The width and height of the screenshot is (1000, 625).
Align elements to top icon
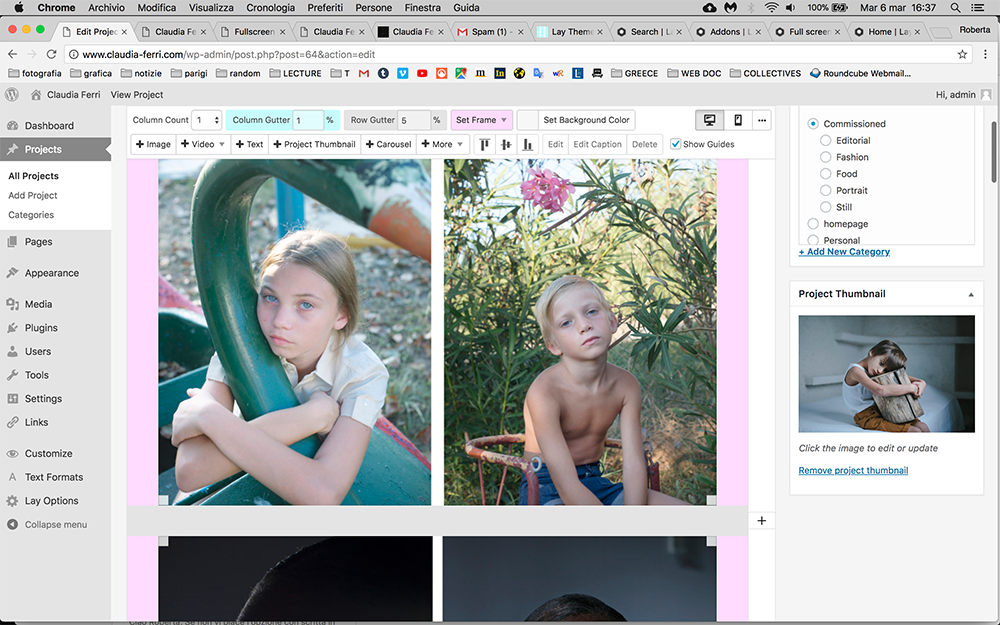tap(485, 144)
